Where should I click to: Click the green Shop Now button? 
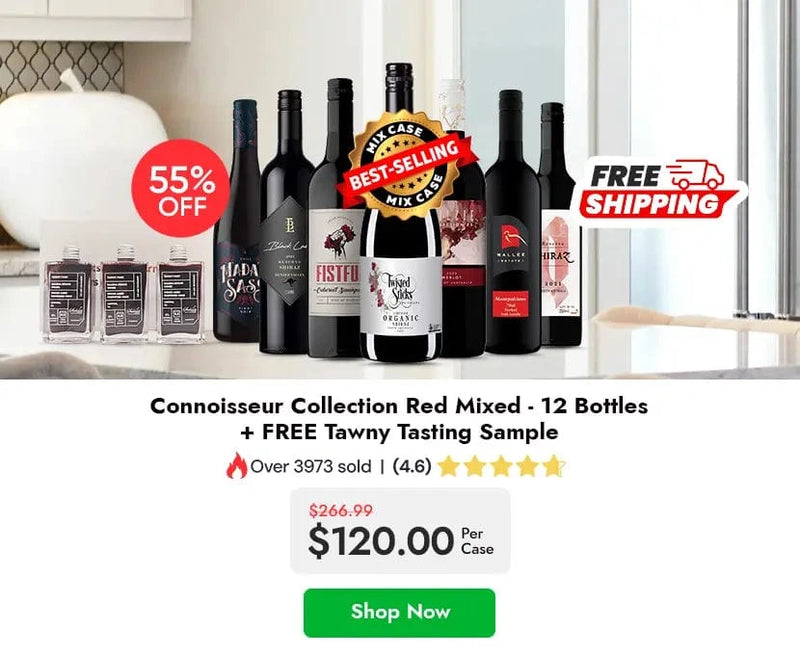[399, 613]
